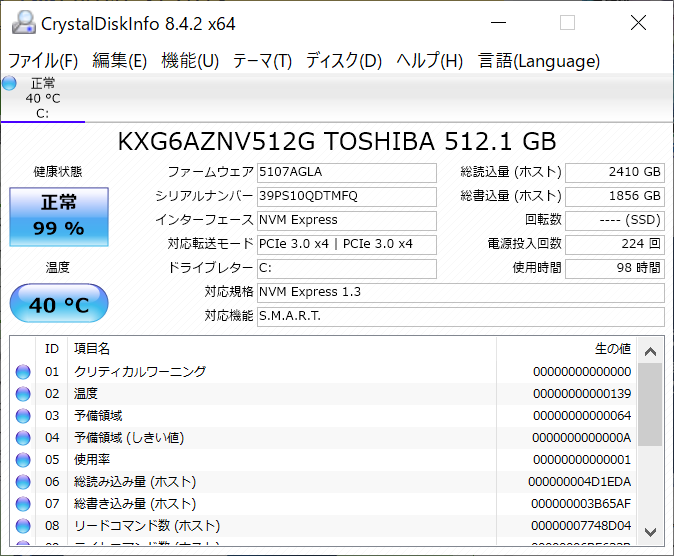
Task: Click the 生の値 column header
Action: 567,349
